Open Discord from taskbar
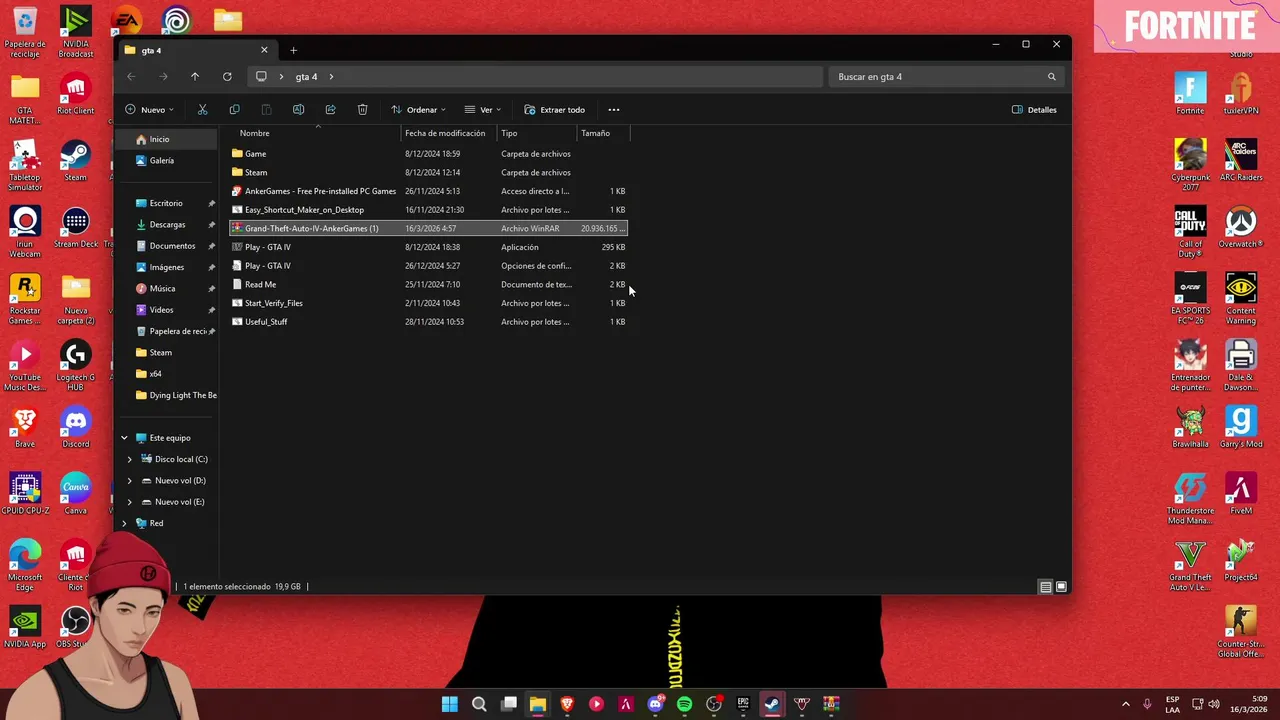 [655, 704]
